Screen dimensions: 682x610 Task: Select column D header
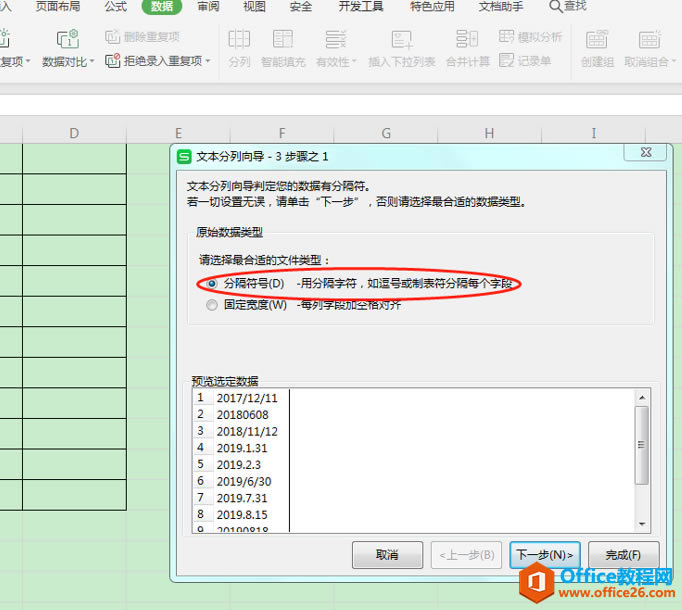click(74, 133)
